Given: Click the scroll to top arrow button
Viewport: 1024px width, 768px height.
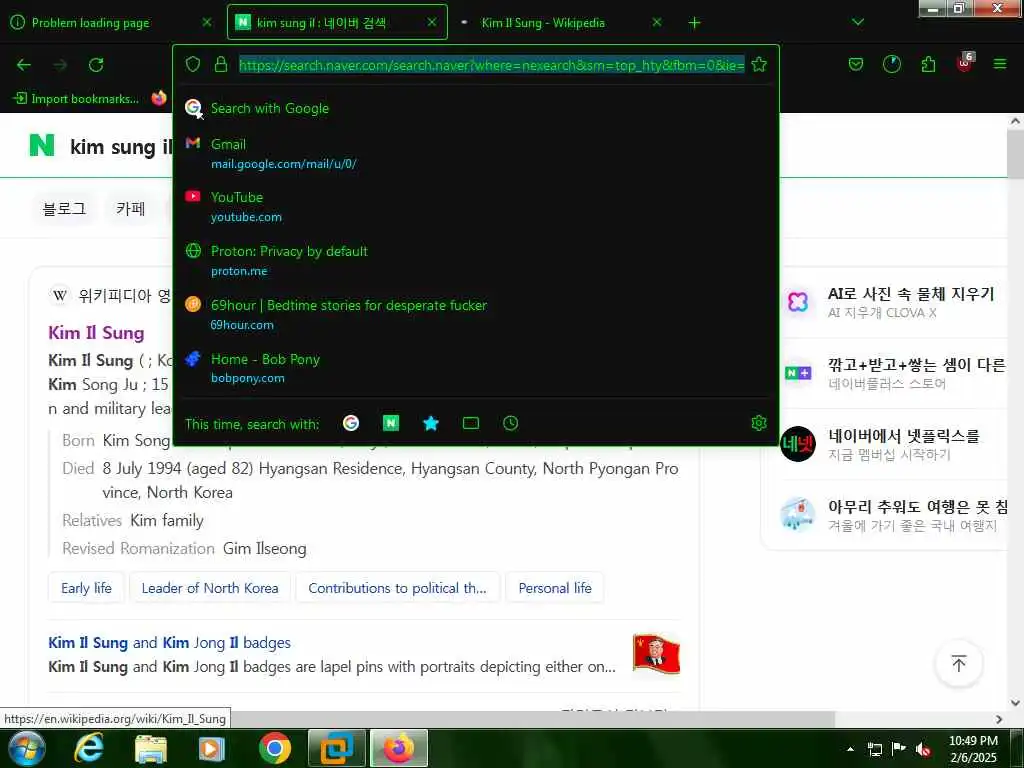Looking at the screenshot, I should click(959, 664).
